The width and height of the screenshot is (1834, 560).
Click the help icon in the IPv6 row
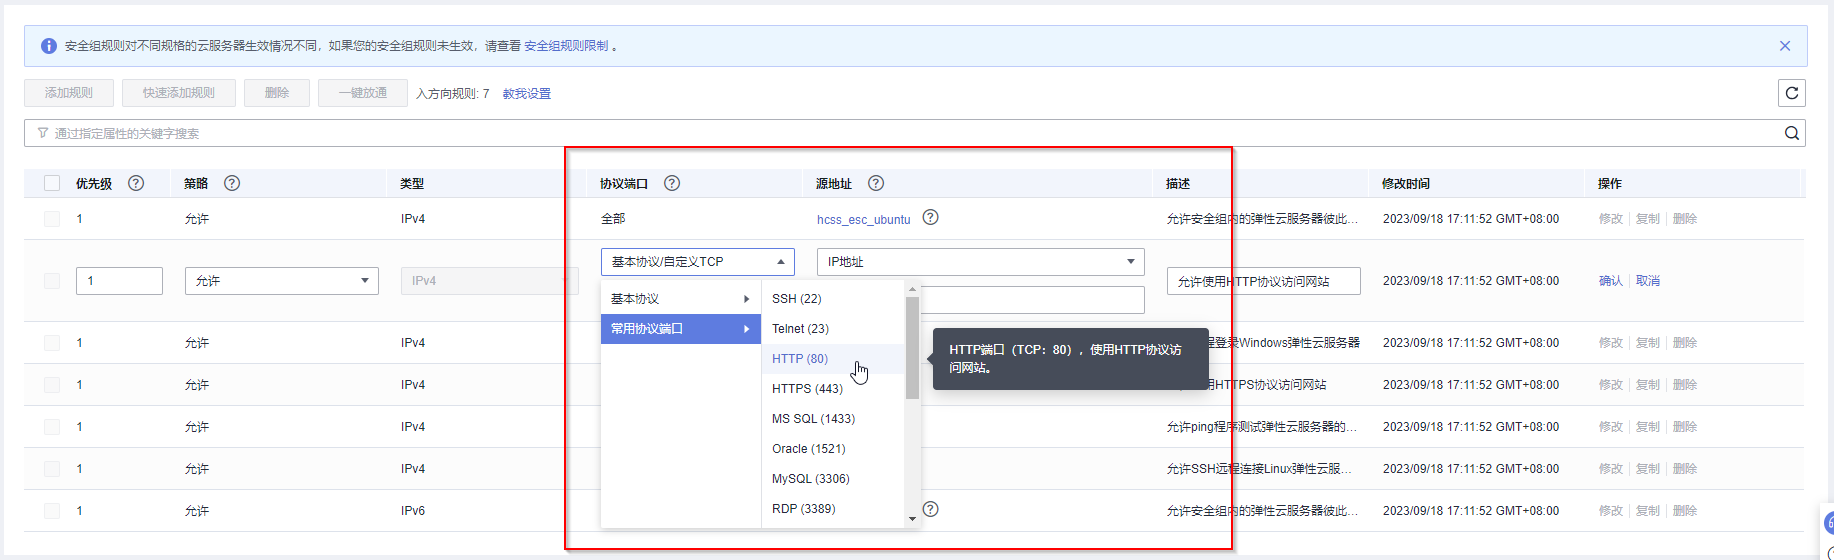[x=930, y=509]
